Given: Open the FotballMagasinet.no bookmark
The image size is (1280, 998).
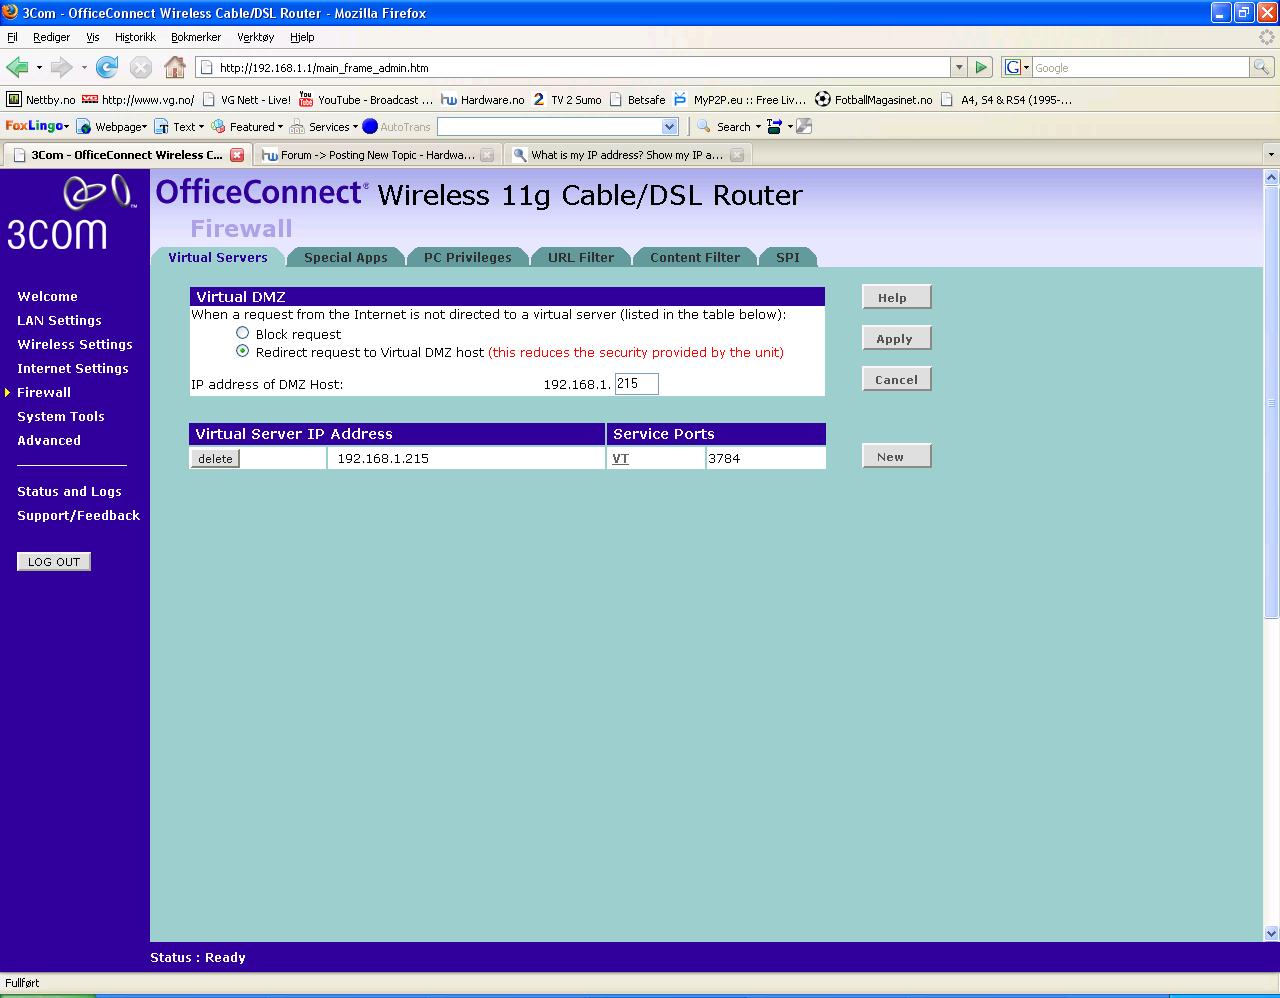Looking at the screenshot, I should [874, 99].
